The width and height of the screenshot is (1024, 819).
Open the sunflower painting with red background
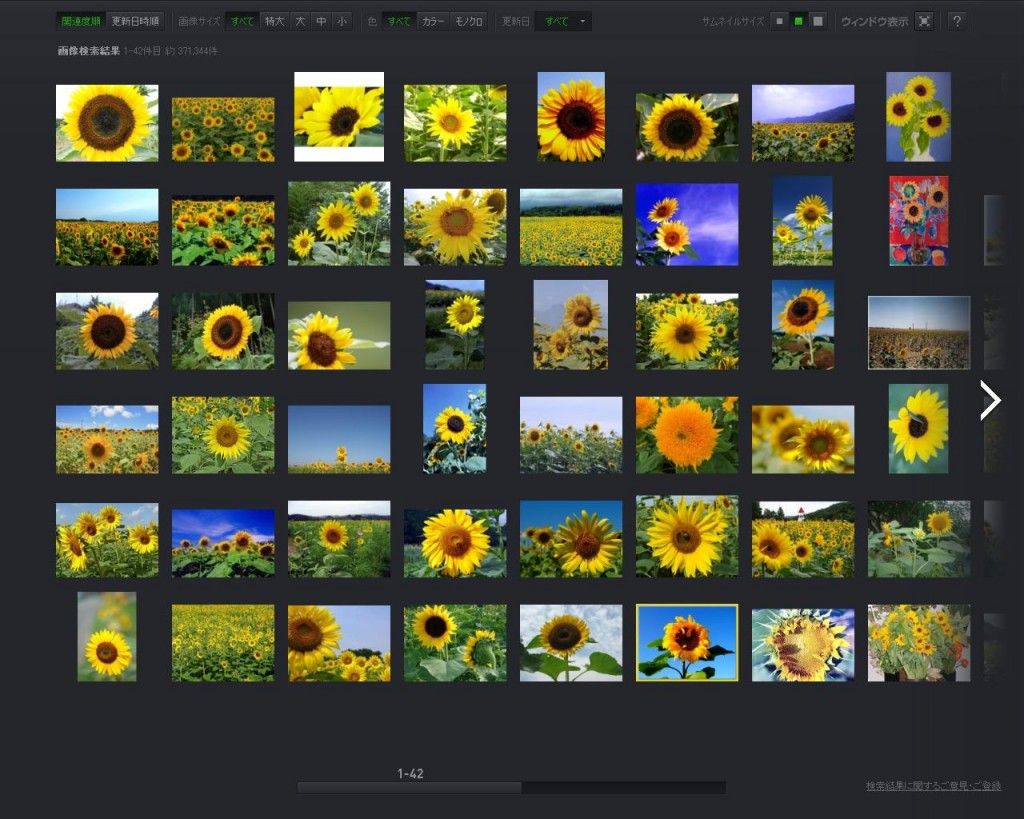point(919,221)
